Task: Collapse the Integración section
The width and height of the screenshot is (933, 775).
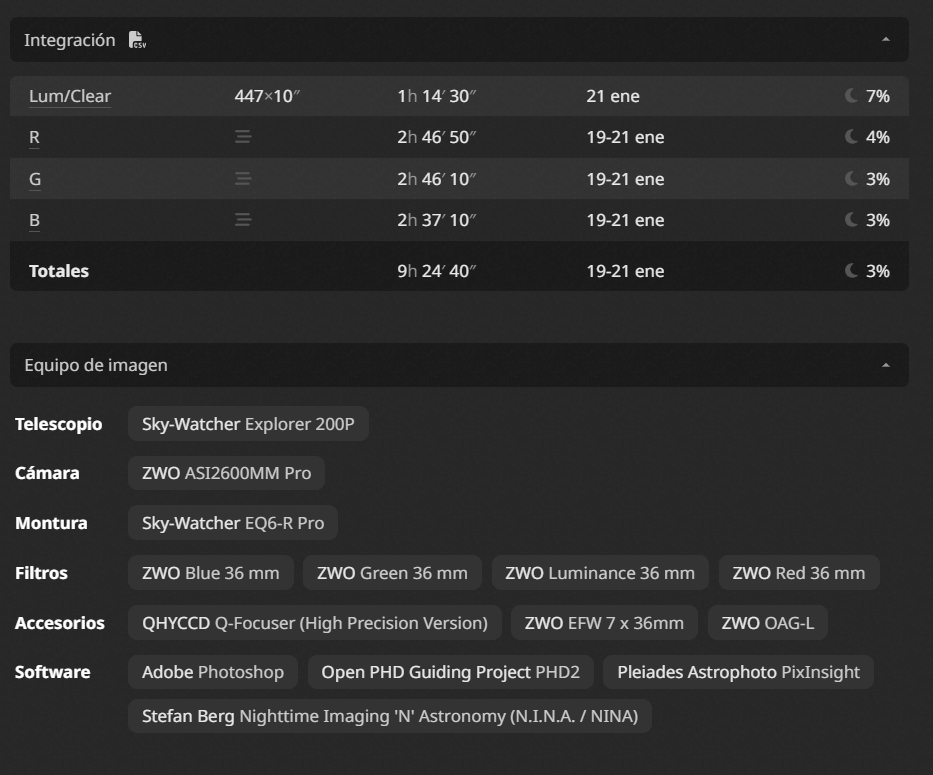Action: tap(885, 39)
